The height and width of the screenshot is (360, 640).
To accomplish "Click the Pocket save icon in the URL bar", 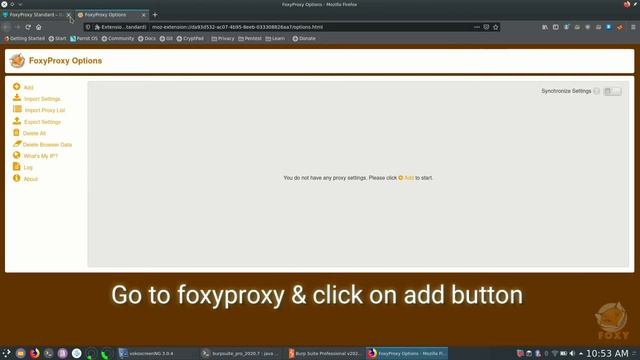I will click(486, 27).
